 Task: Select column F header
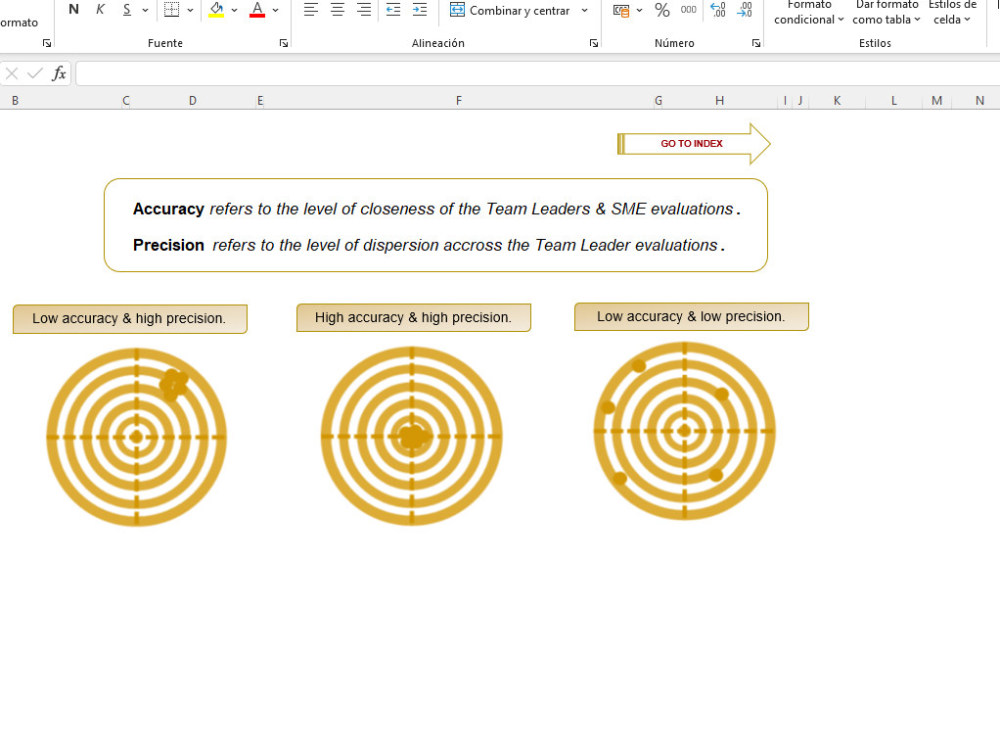pyautogui.click(x=459, y=101)
